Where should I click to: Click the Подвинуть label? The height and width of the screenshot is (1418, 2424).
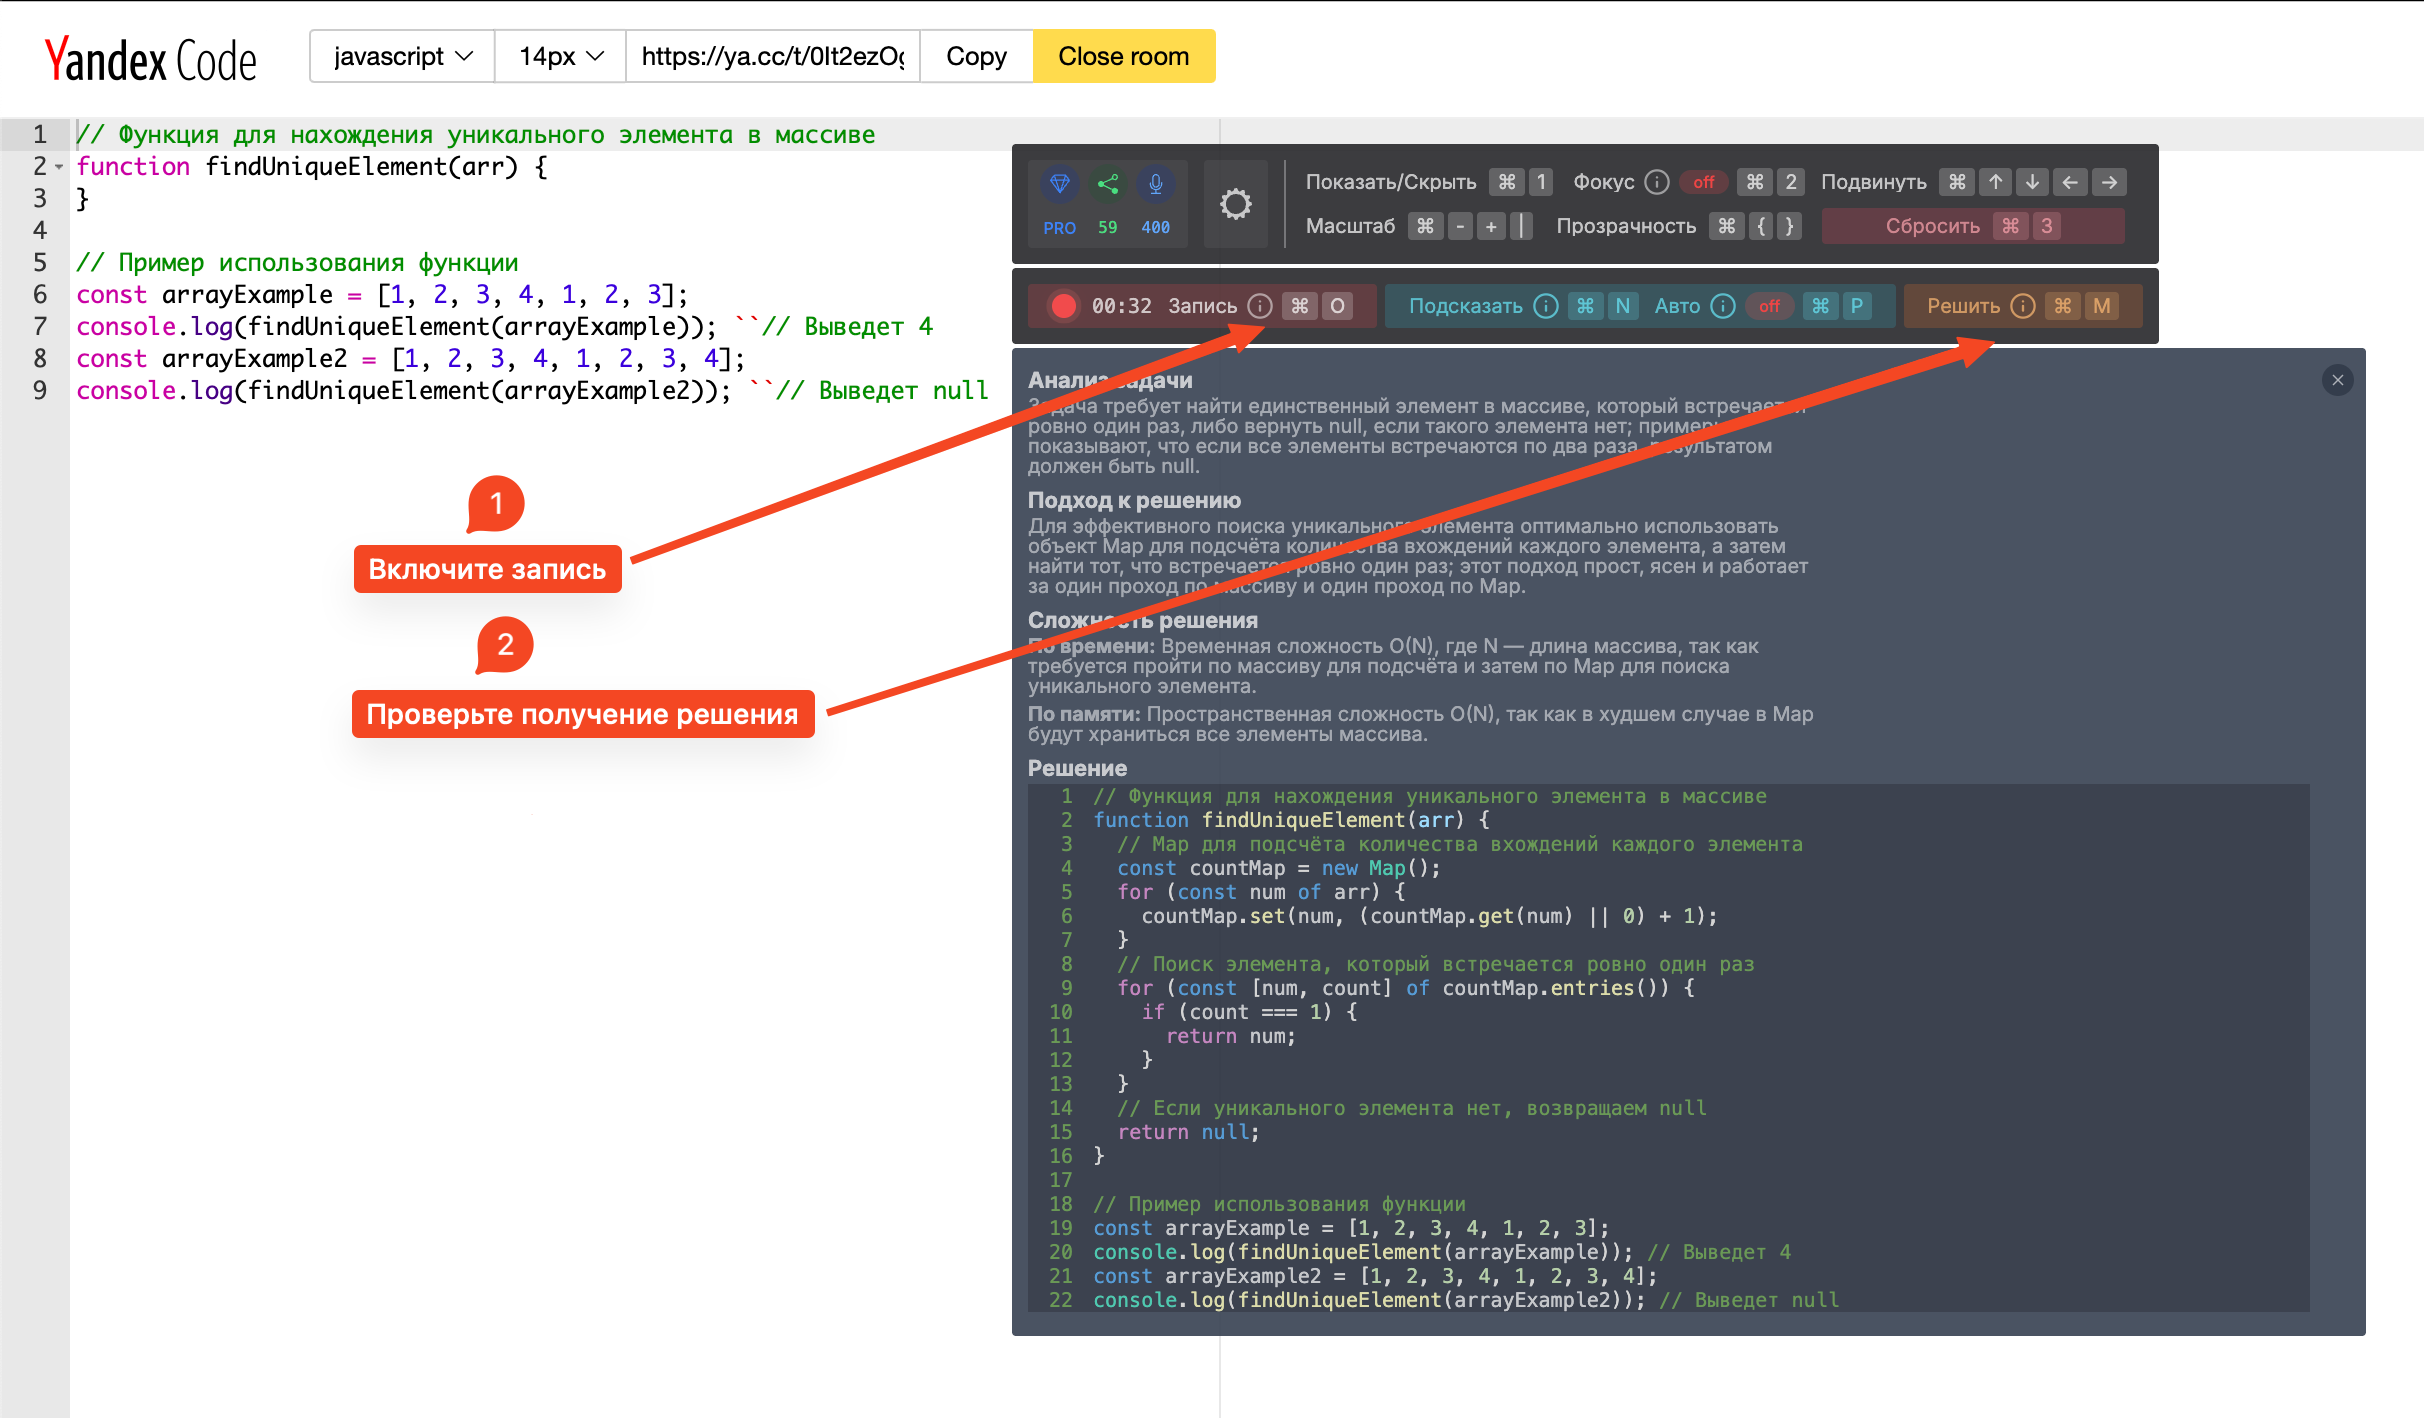(1873, 182)
